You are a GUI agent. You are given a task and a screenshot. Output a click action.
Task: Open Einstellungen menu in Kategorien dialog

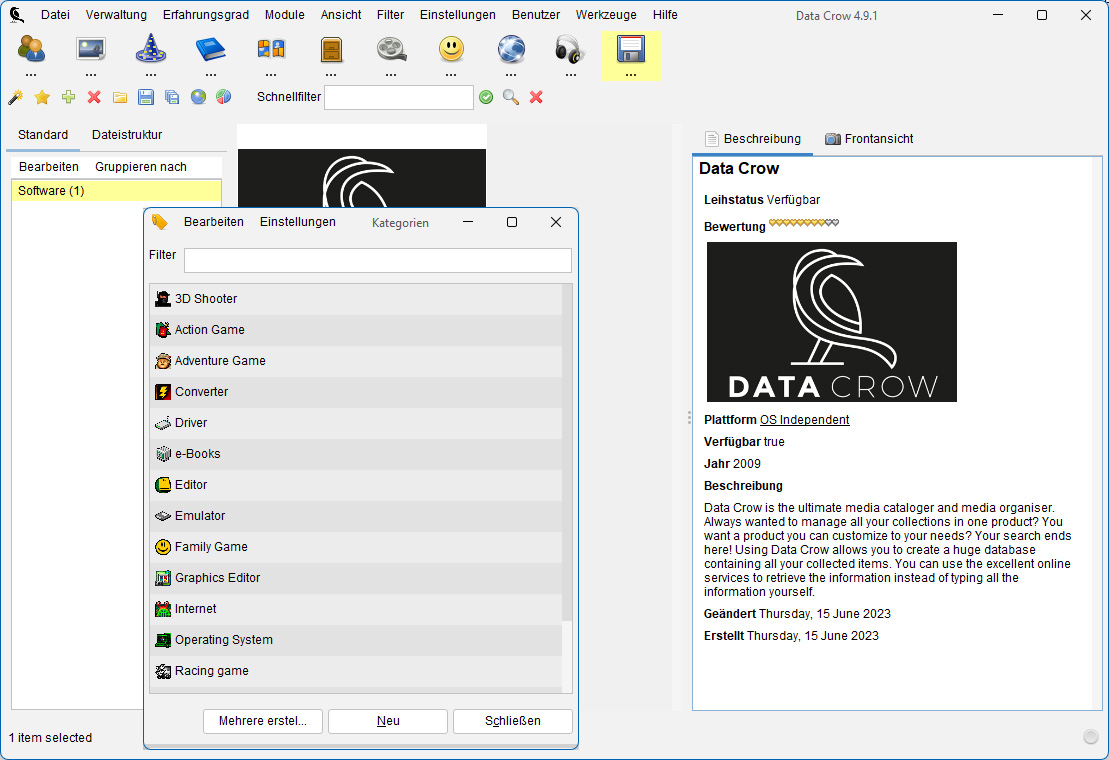298,222
